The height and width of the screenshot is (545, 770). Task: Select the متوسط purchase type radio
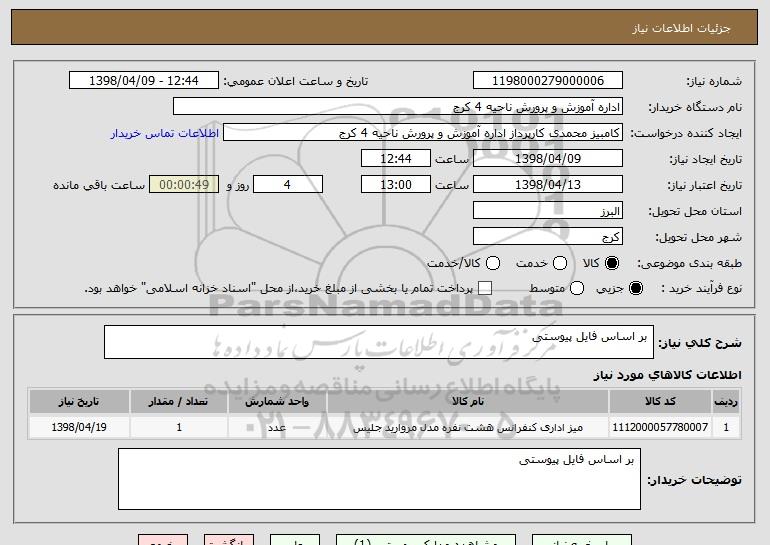[577, 288]
